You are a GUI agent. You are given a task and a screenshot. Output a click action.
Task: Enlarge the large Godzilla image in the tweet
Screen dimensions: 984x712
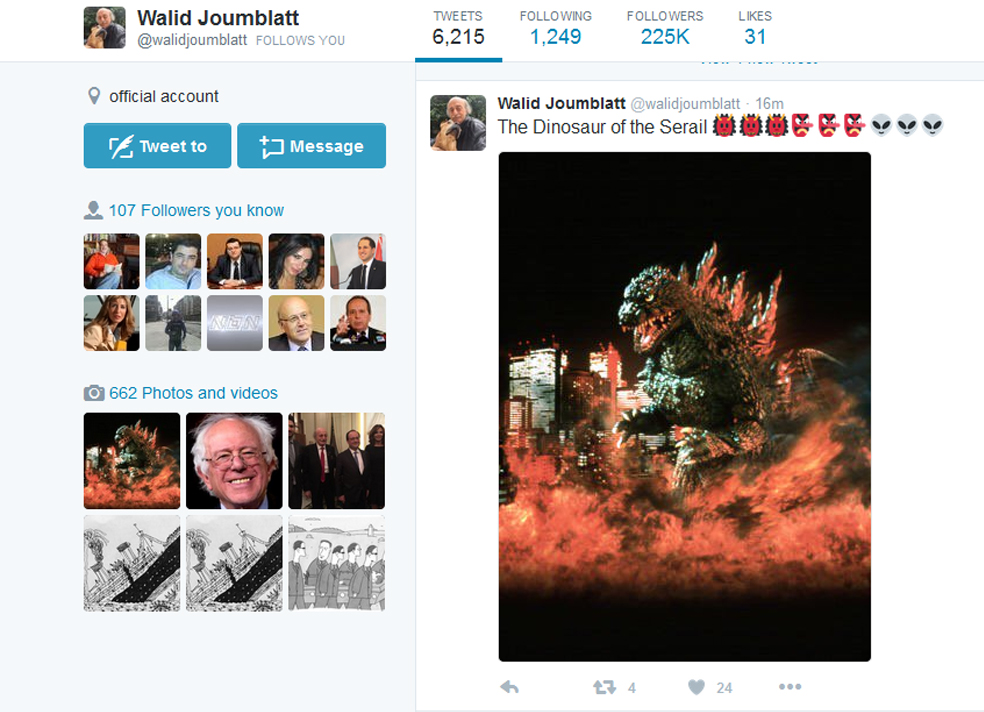[x=685, y=406]
